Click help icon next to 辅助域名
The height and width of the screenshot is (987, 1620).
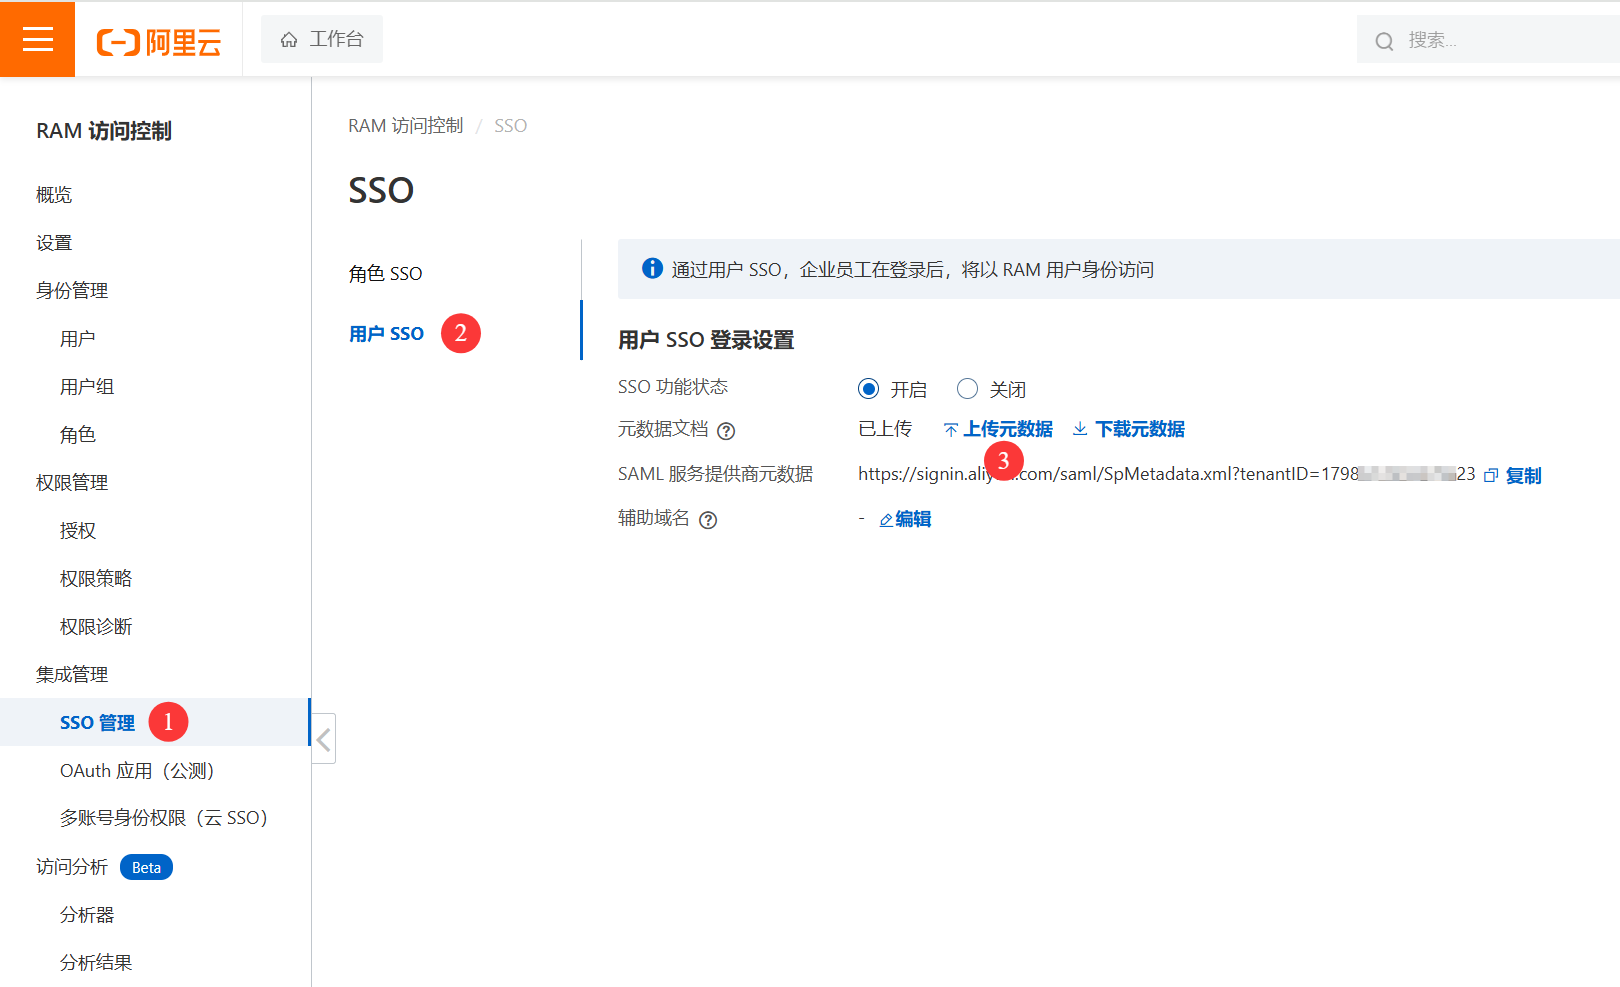point(708,520)
